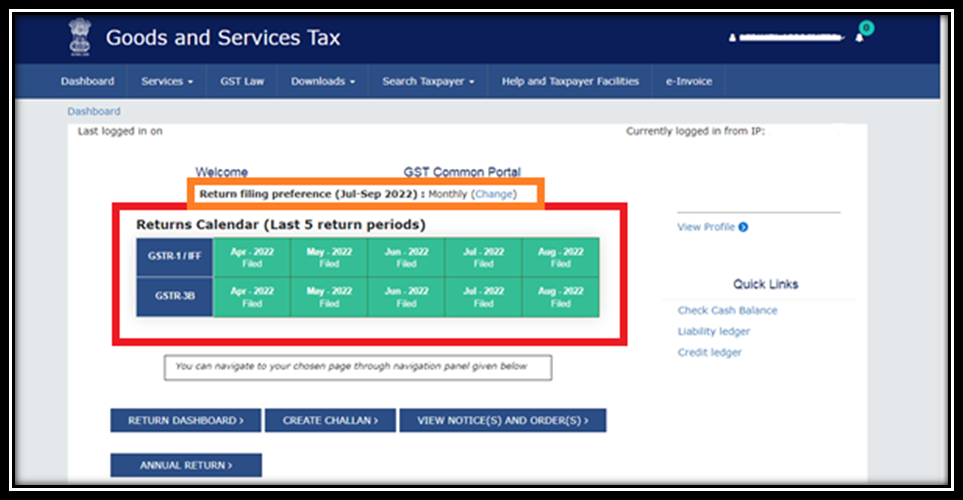Click the GSTR-1 / IFF row header

[174, 257]
